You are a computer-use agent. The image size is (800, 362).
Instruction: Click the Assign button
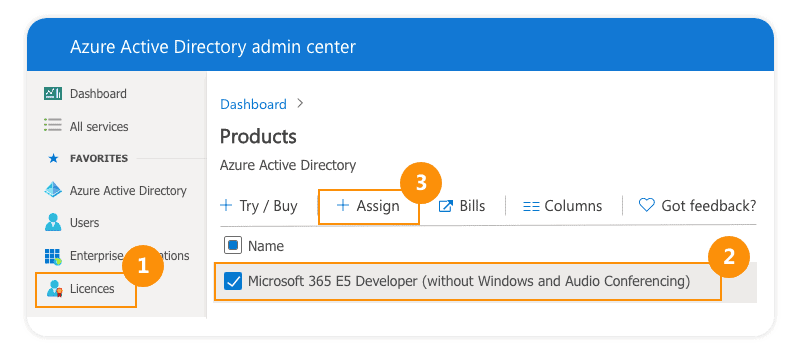pyautogui.click(x=368, y=206)
